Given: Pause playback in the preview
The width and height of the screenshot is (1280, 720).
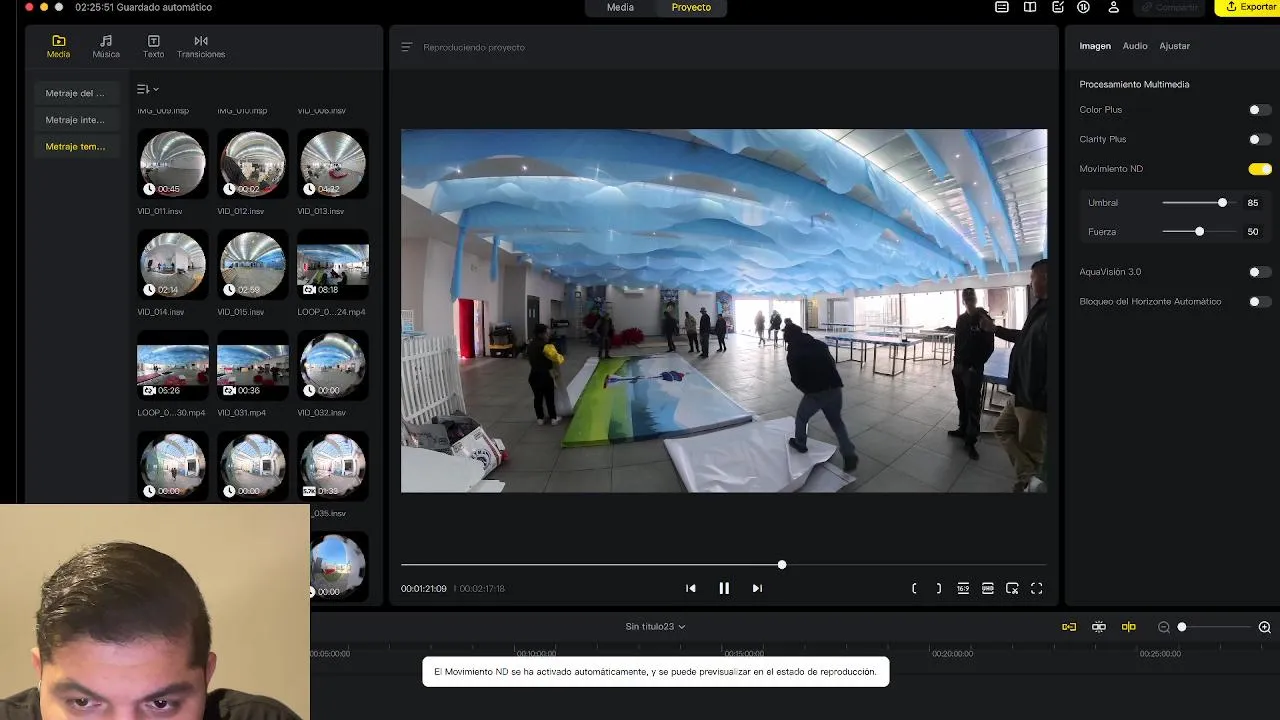Looking at the screenshot, I should coord(724,588).
